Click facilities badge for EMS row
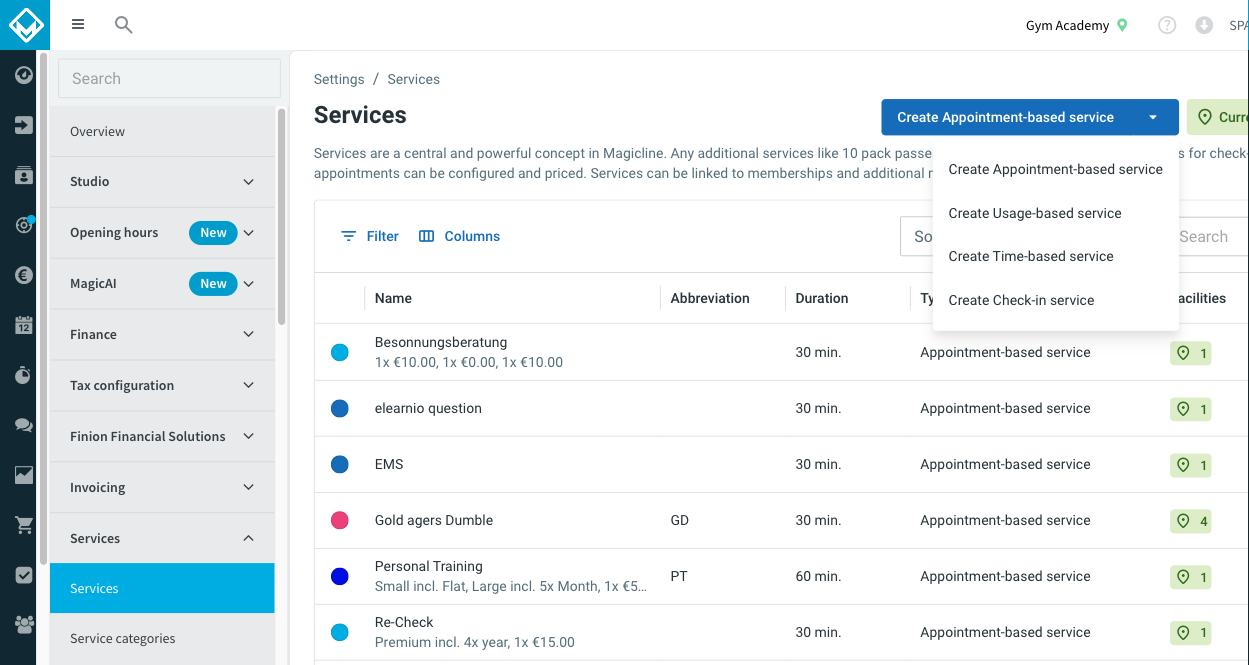This screenshot has height=665, width=1249. coord(1191,465)
